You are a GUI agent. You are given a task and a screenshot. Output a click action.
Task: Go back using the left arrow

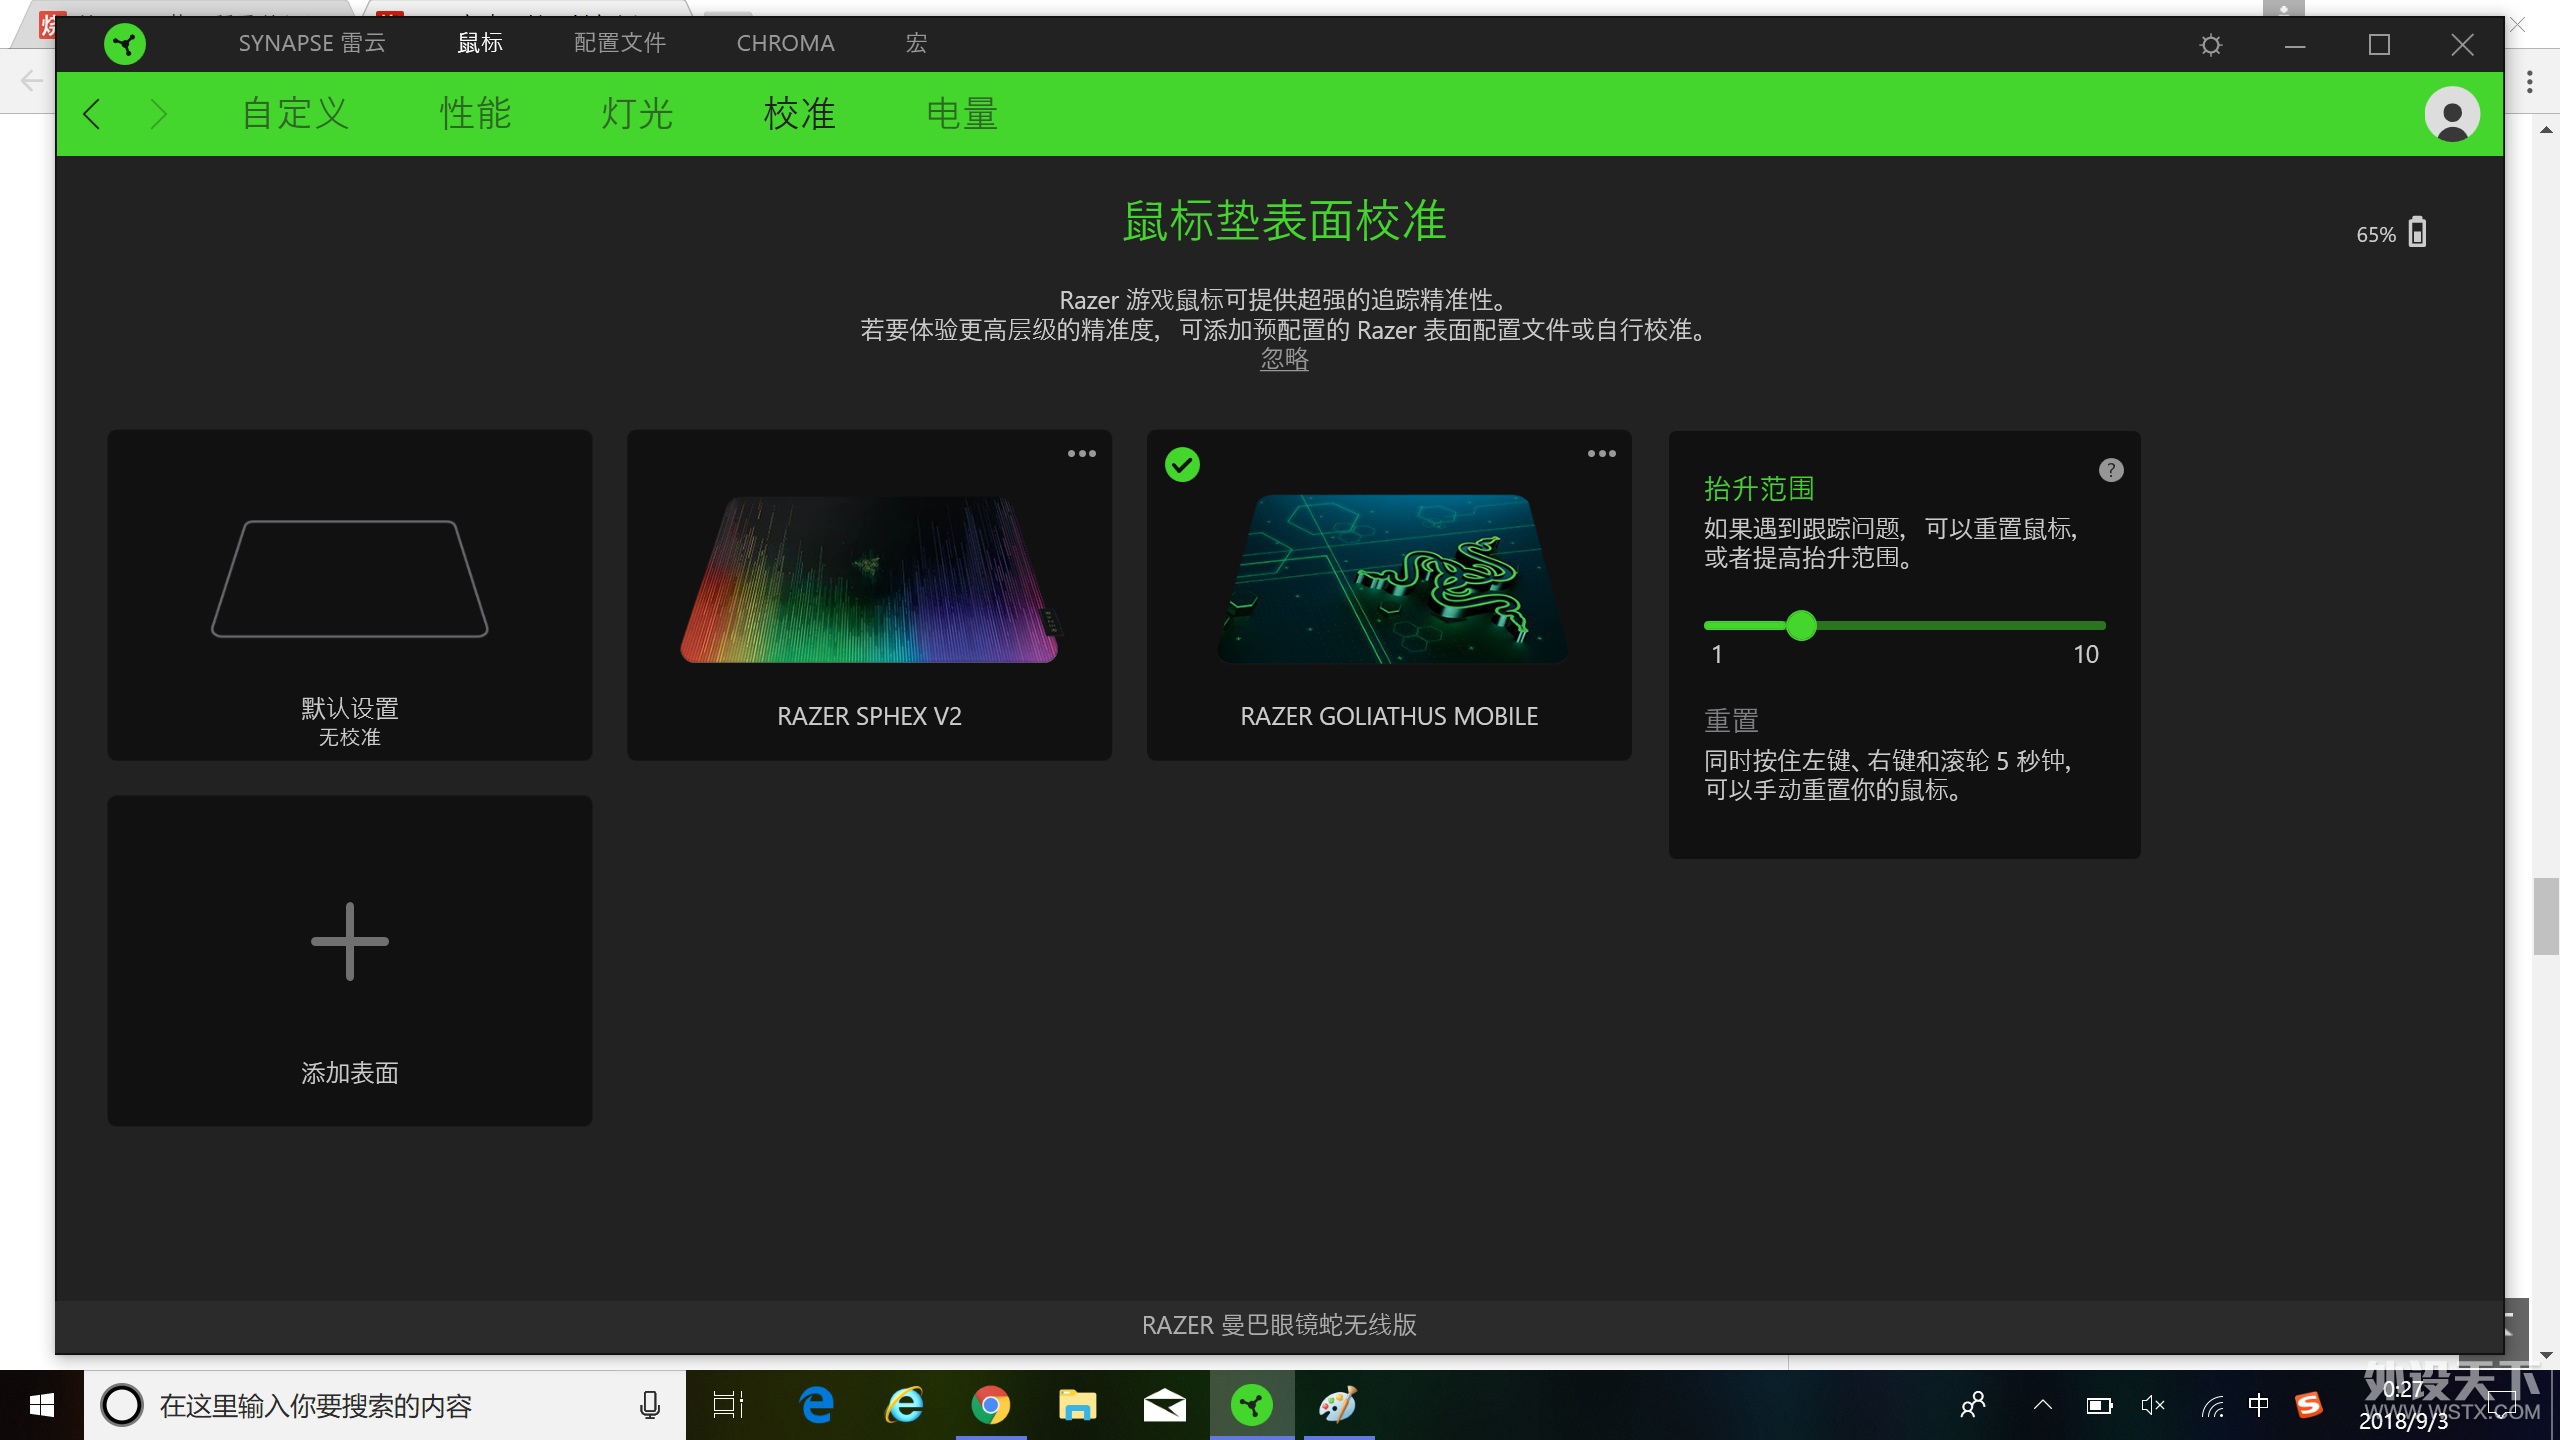tap(92, 114)
